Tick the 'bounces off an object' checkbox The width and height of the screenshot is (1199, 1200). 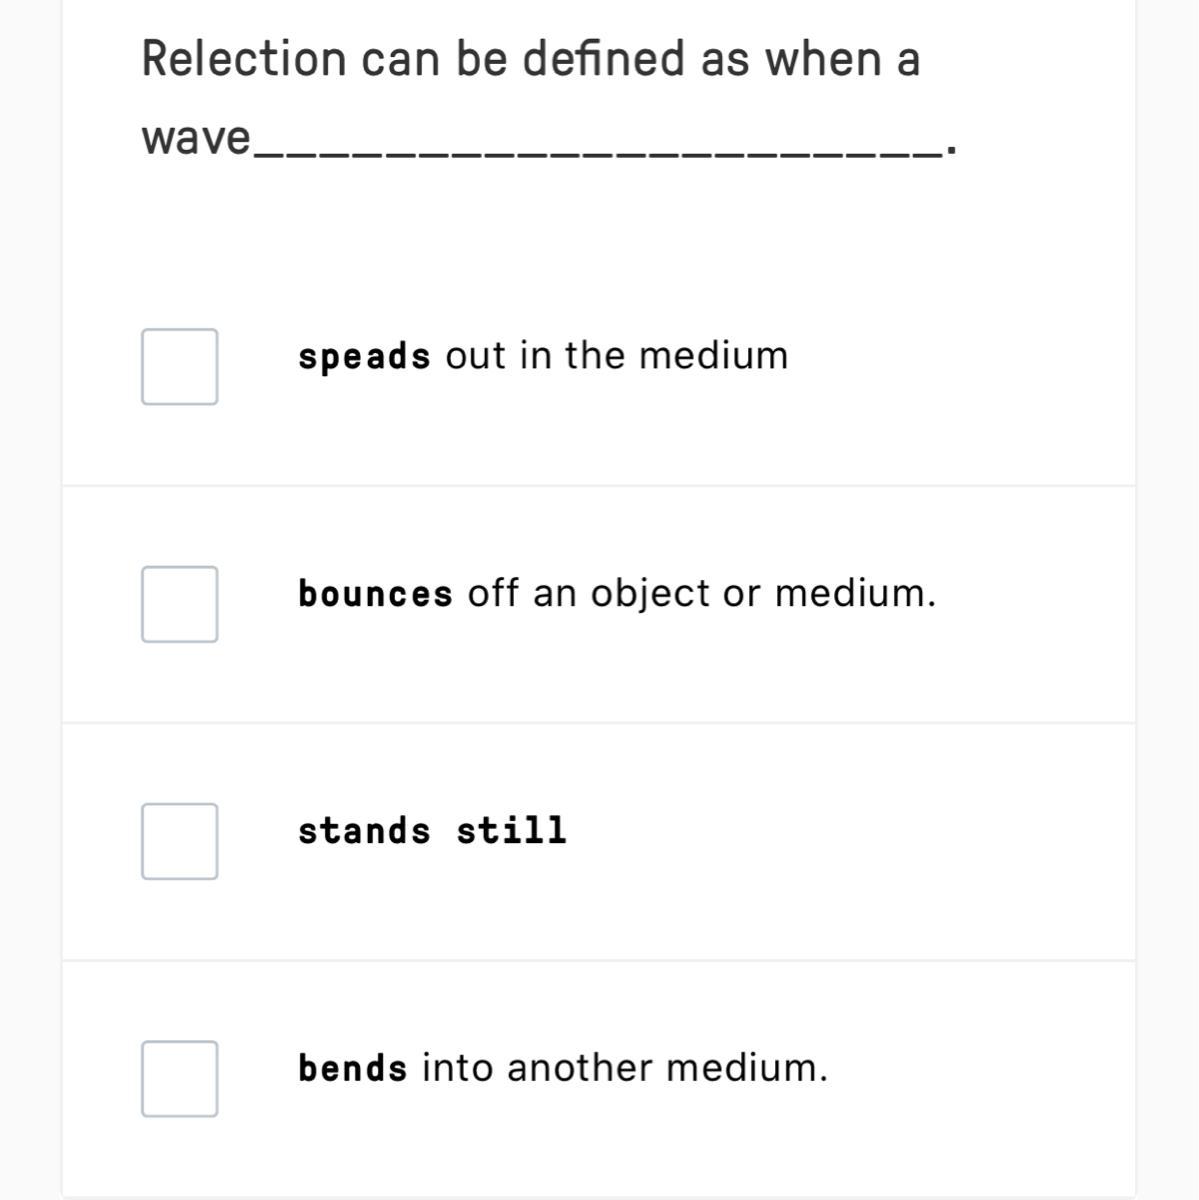coord(179,604)
